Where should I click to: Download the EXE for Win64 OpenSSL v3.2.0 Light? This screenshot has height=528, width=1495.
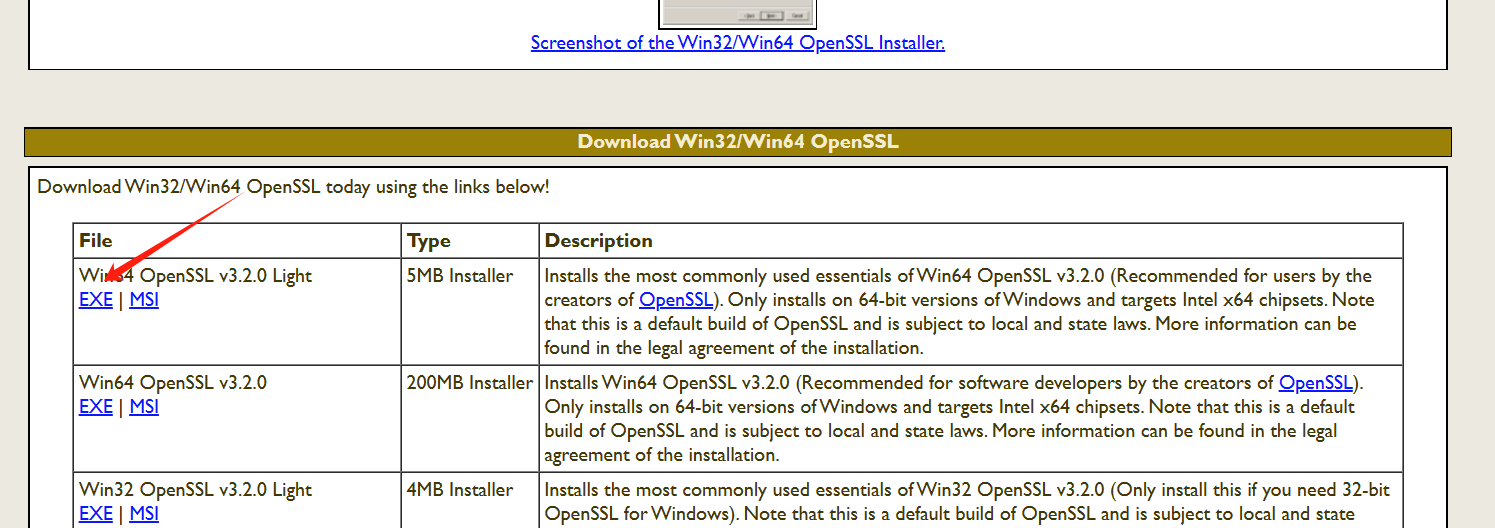[x=96, y=300]
